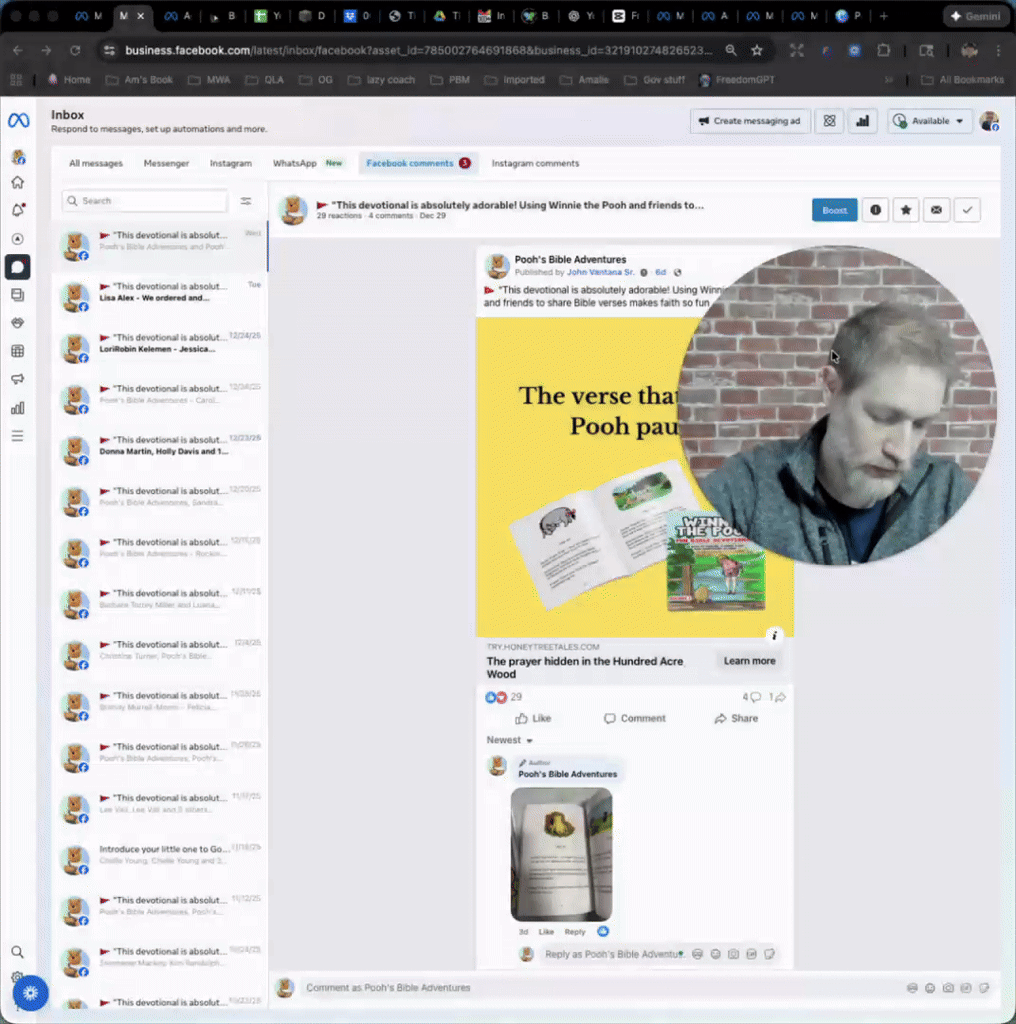This screenshot has width=1016, height=1024.
Task: Open the book page photo in the comment
Action: pos(562,854)
